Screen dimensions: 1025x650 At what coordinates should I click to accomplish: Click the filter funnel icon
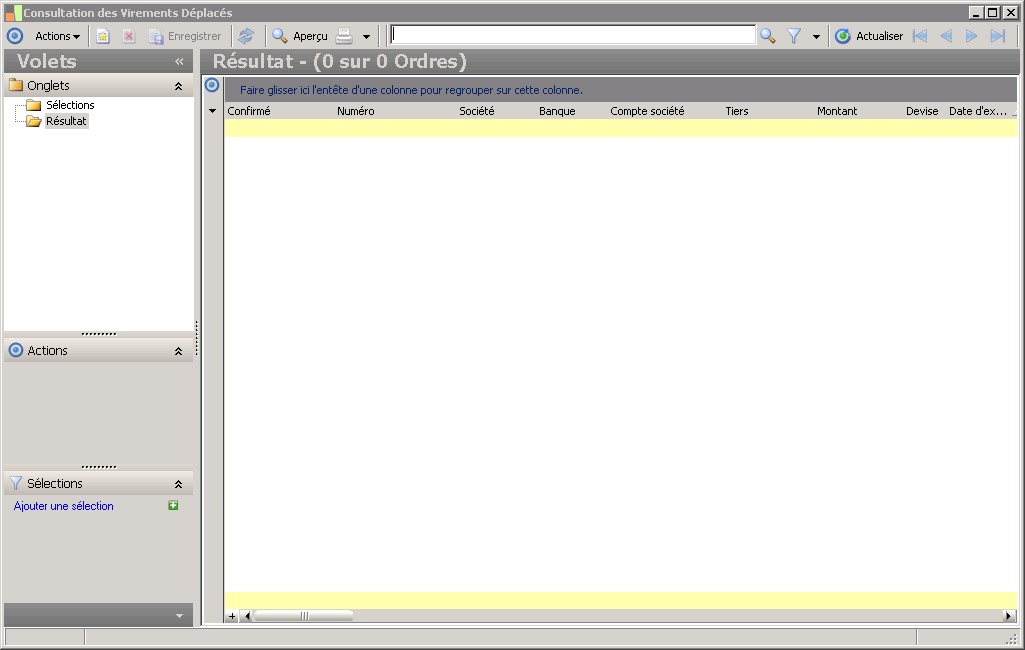click(x=794, y=37)
